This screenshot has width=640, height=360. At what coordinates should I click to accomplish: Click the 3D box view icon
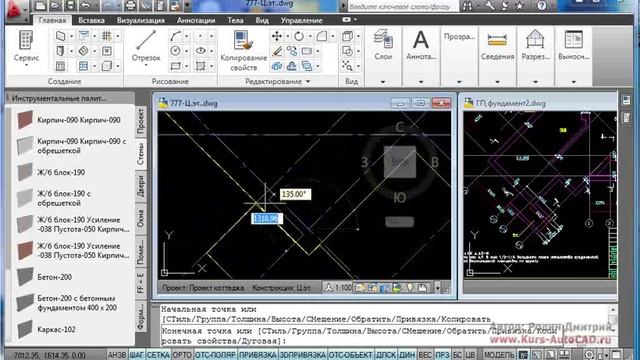(x=347, y=36)
